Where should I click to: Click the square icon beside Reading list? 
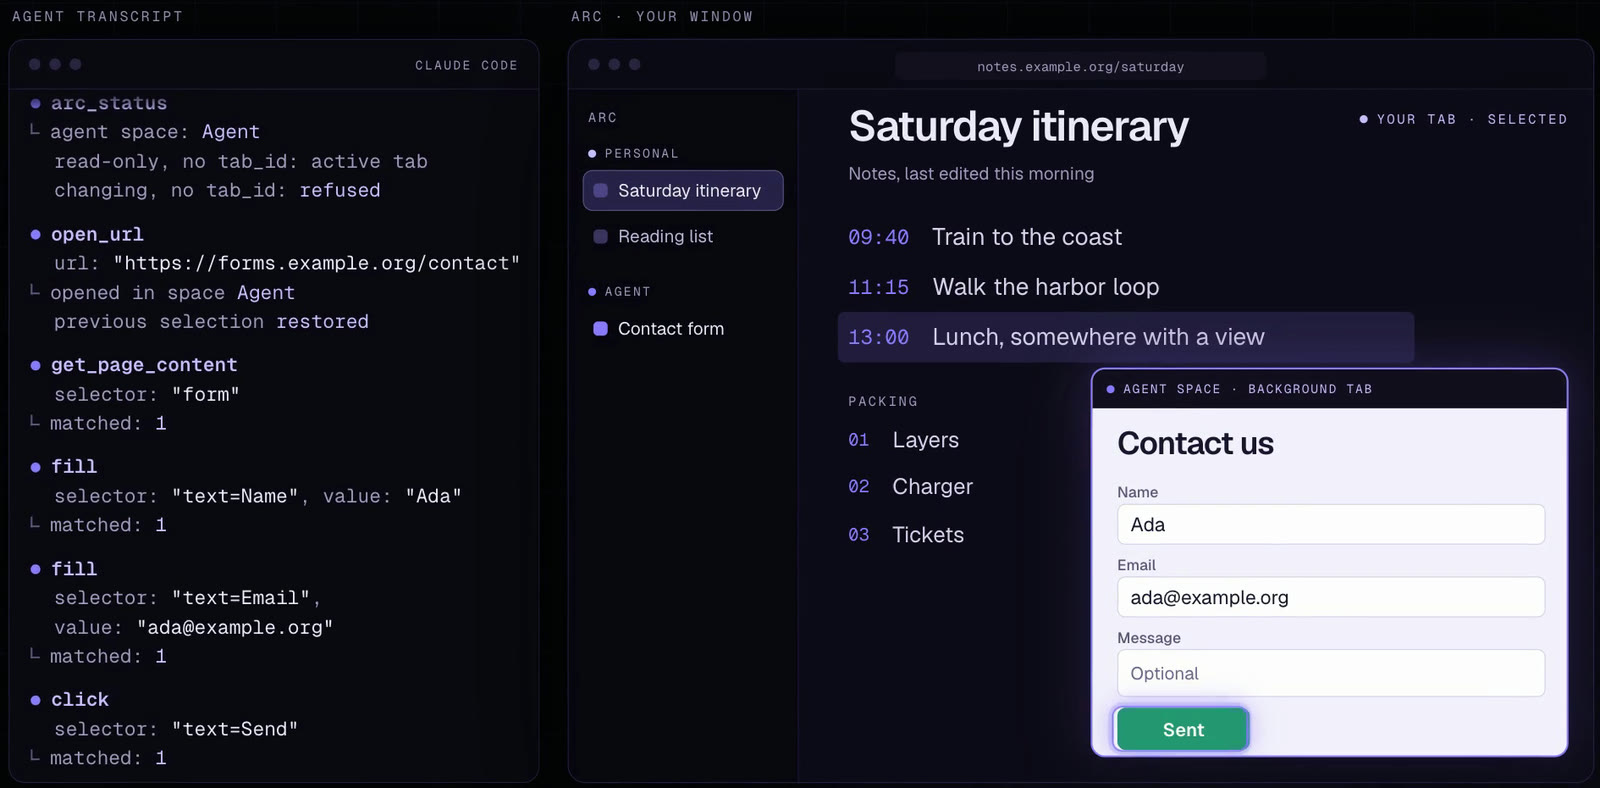pyautogui.click(x=601, y=237)
